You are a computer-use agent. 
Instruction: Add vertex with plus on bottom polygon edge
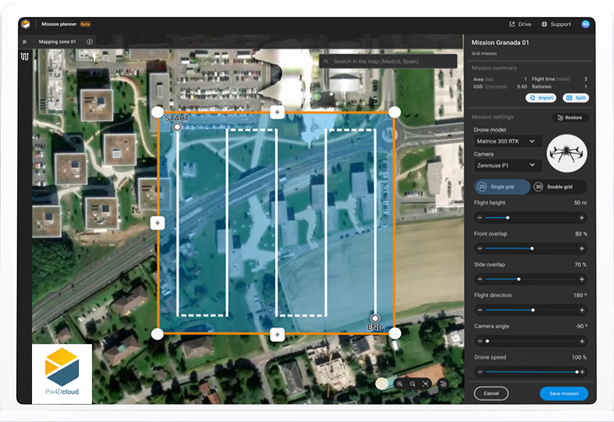(277, 335)
